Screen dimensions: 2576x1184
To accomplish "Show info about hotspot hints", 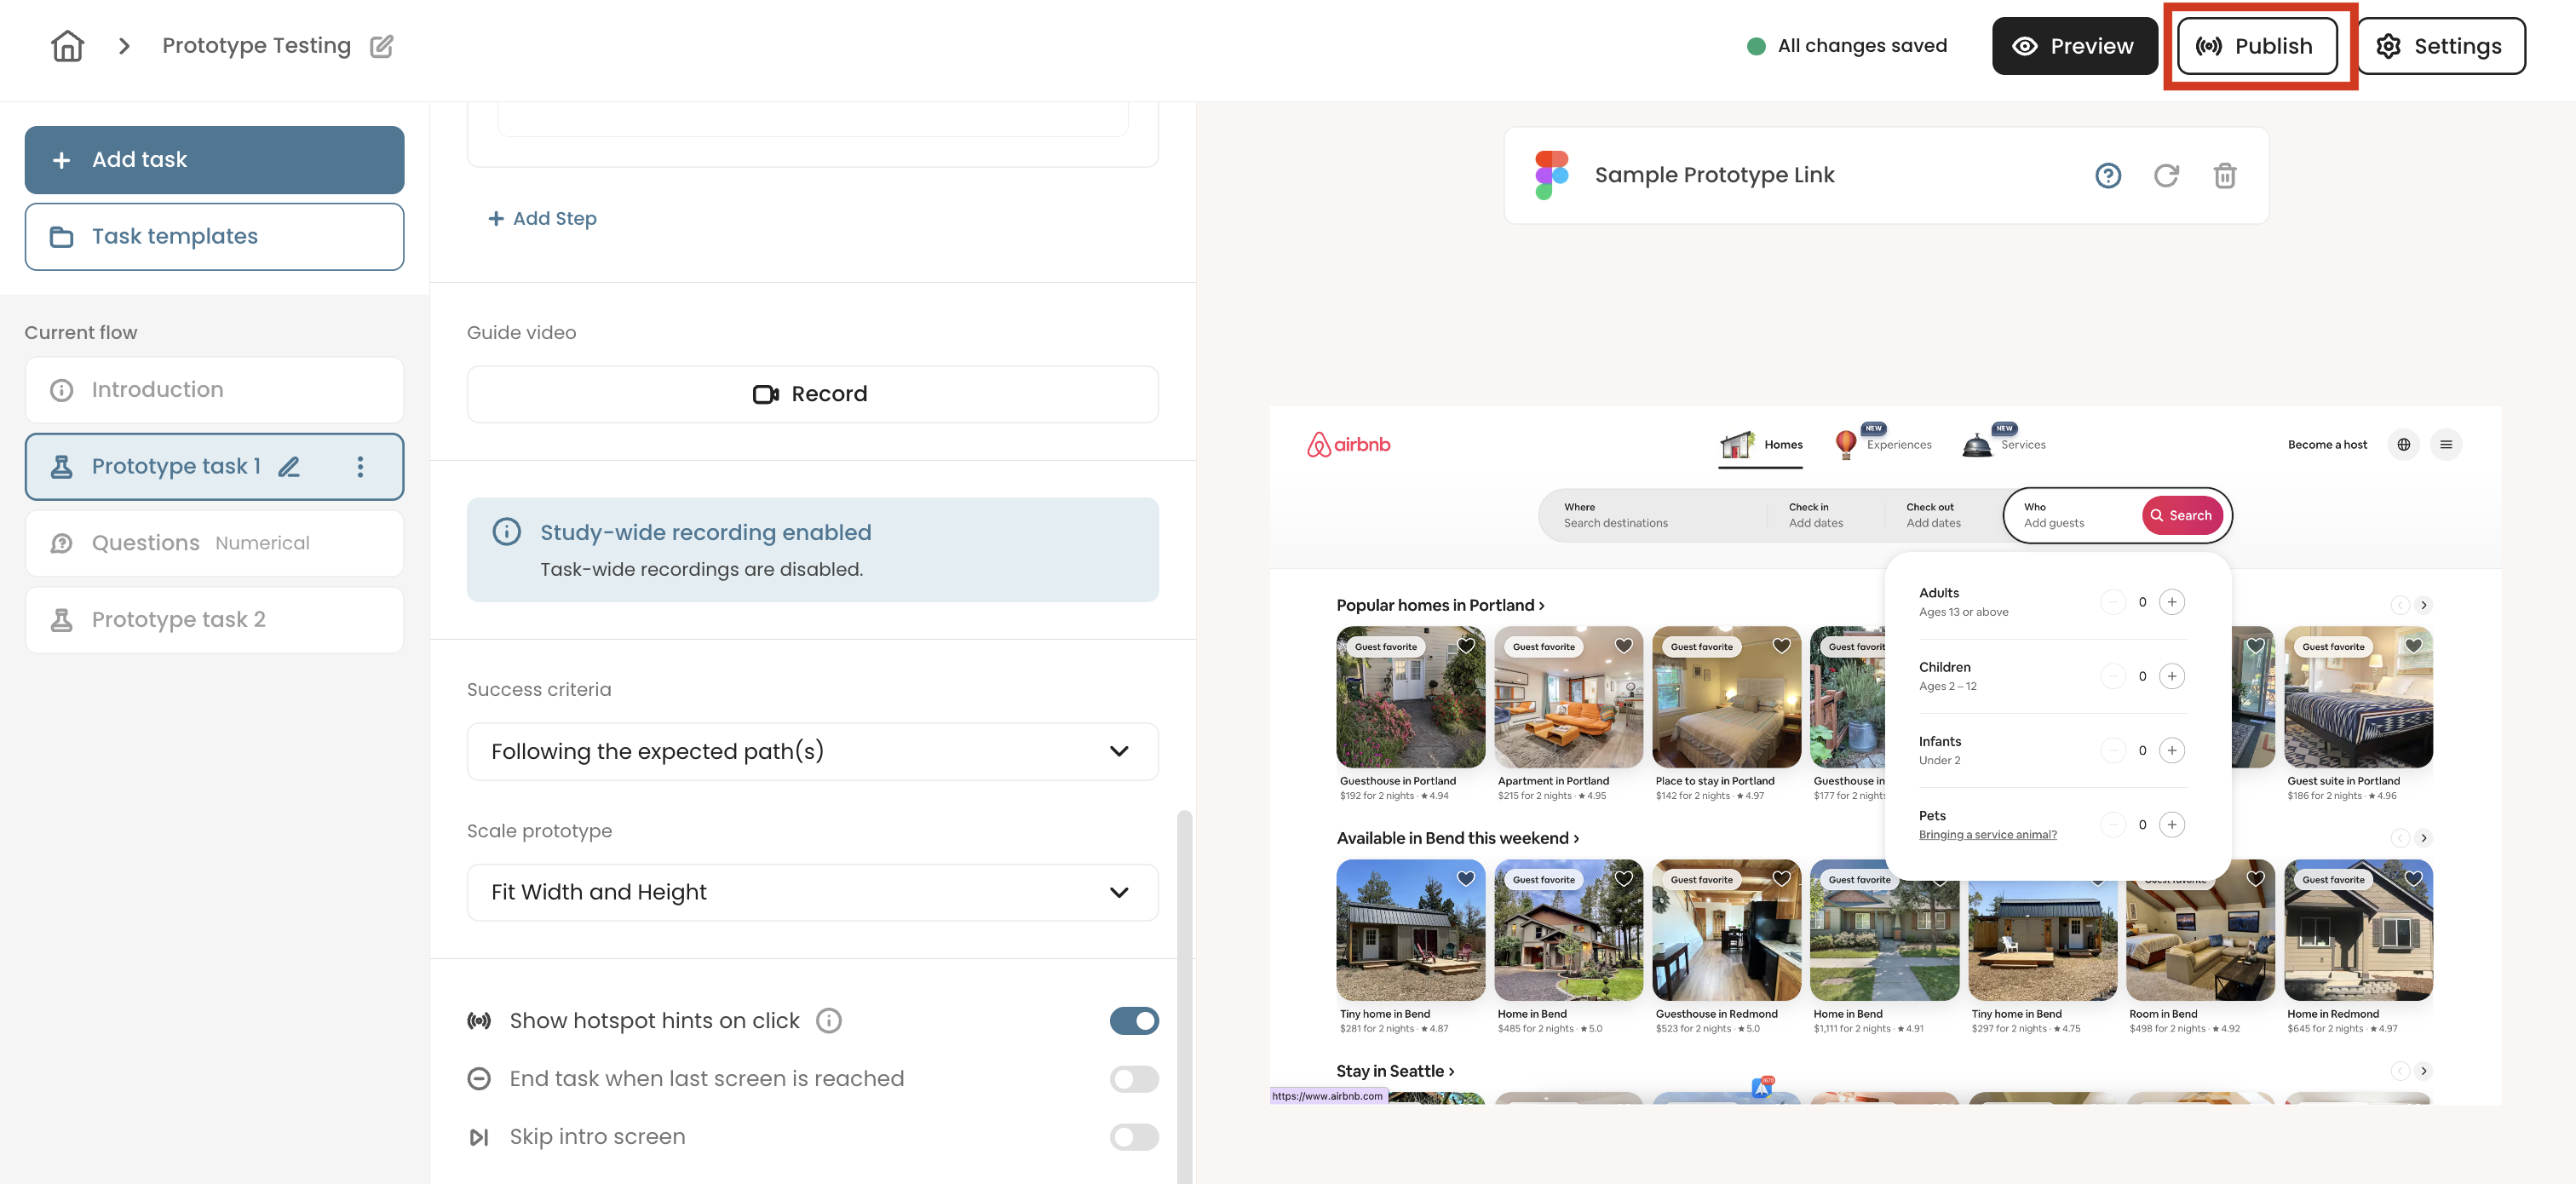I will coord(829,1021).
